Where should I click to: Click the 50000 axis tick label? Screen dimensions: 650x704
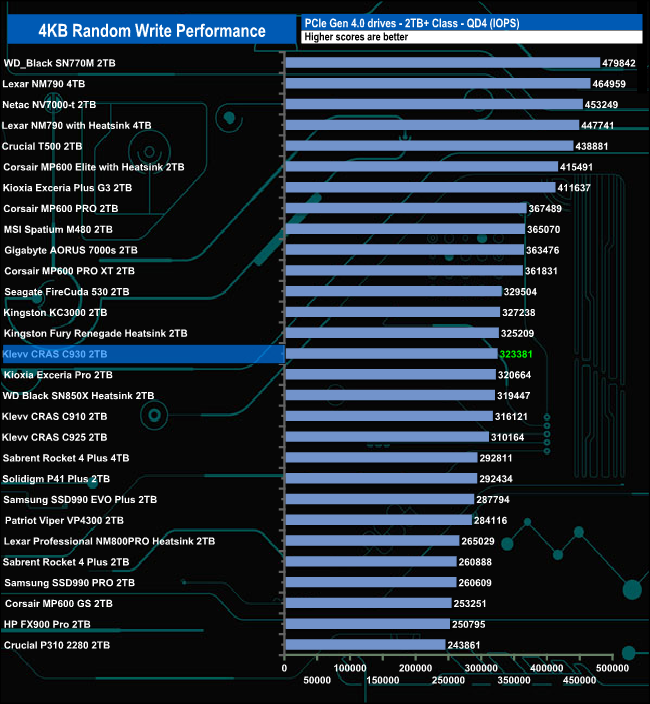(317, 680)
